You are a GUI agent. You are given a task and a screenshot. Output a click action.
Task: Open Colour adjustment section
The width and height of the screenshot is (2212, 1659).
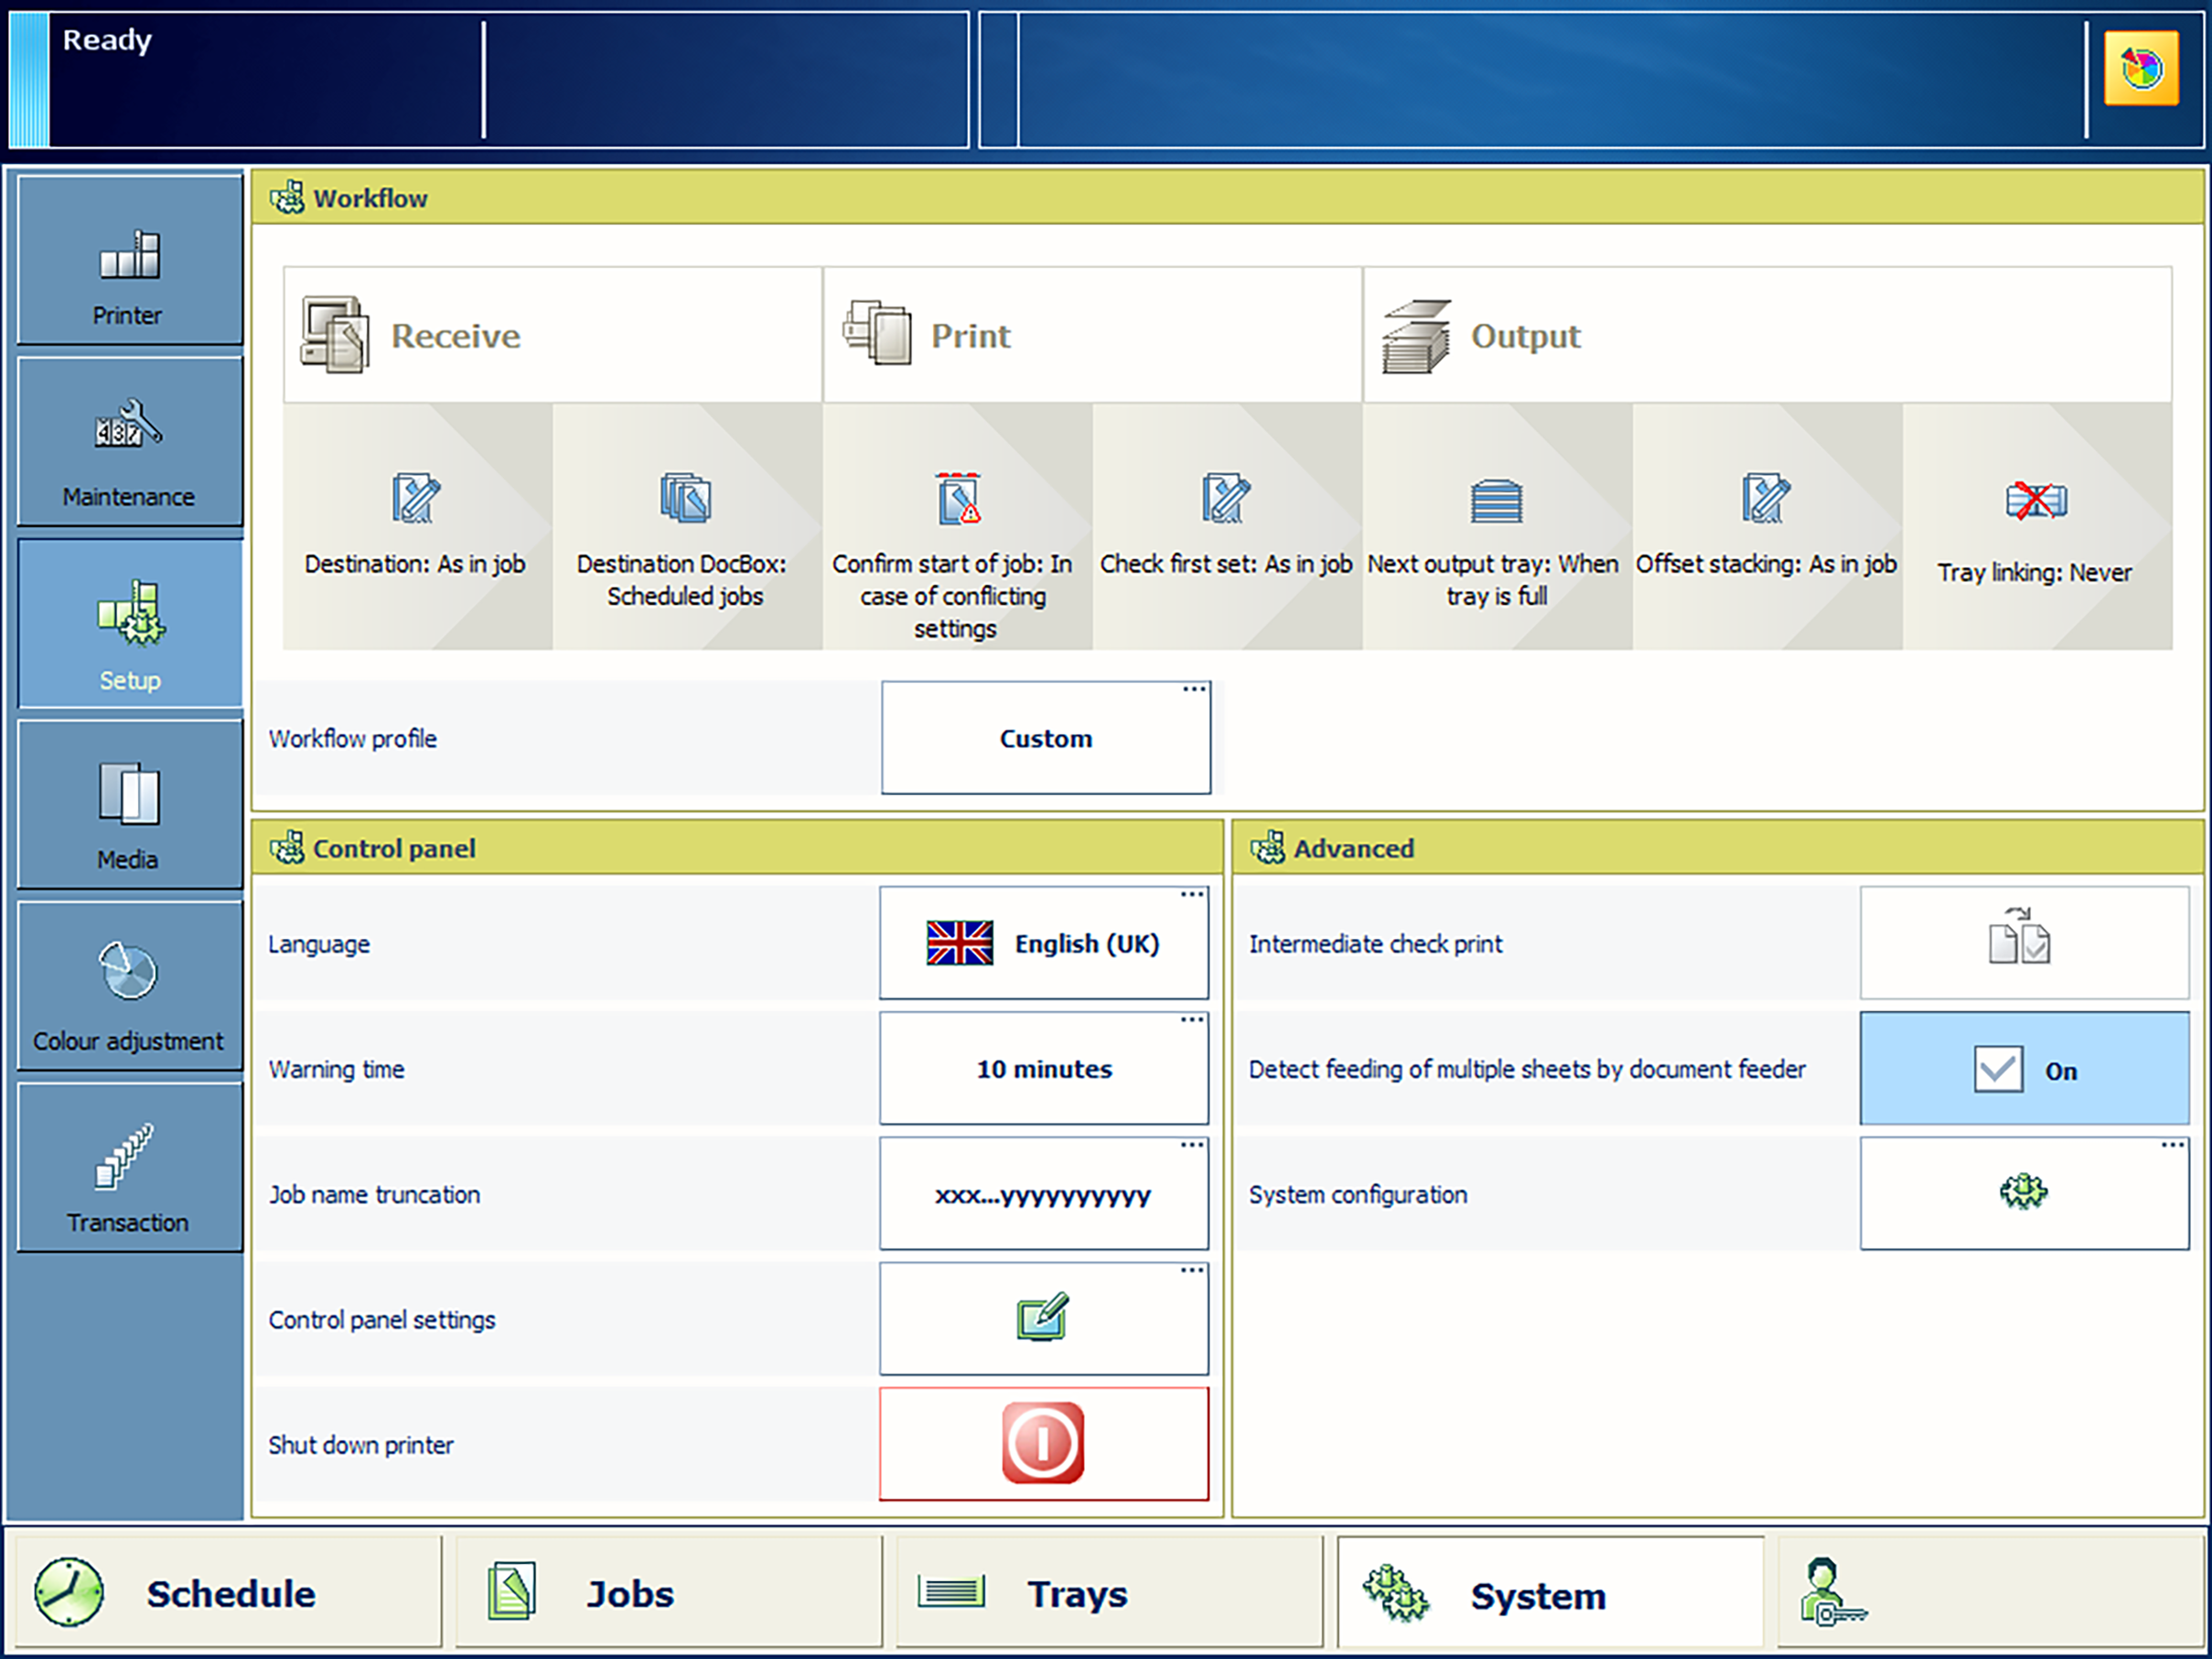(x=129, y=987)
